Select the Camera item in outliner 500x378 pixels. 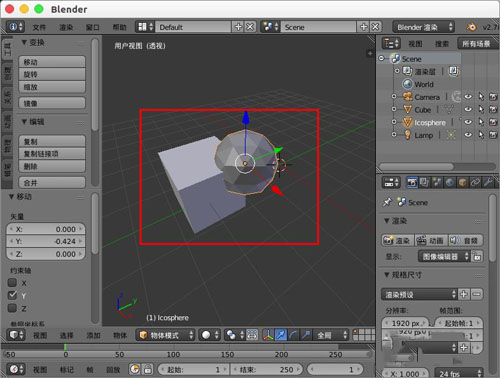427,97
